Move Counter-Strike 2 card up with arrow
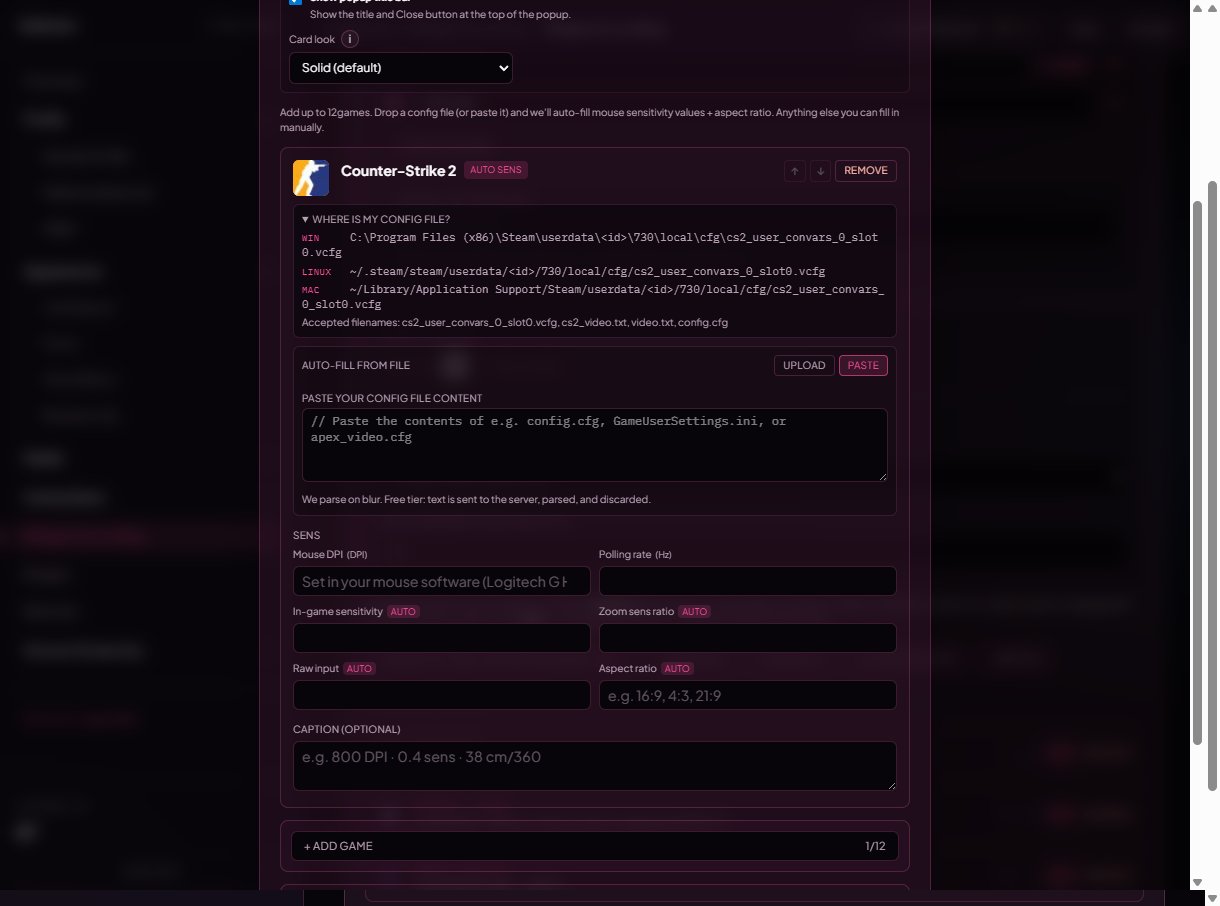The height and width of the screenshot is (906, 1220). (795, 171)
